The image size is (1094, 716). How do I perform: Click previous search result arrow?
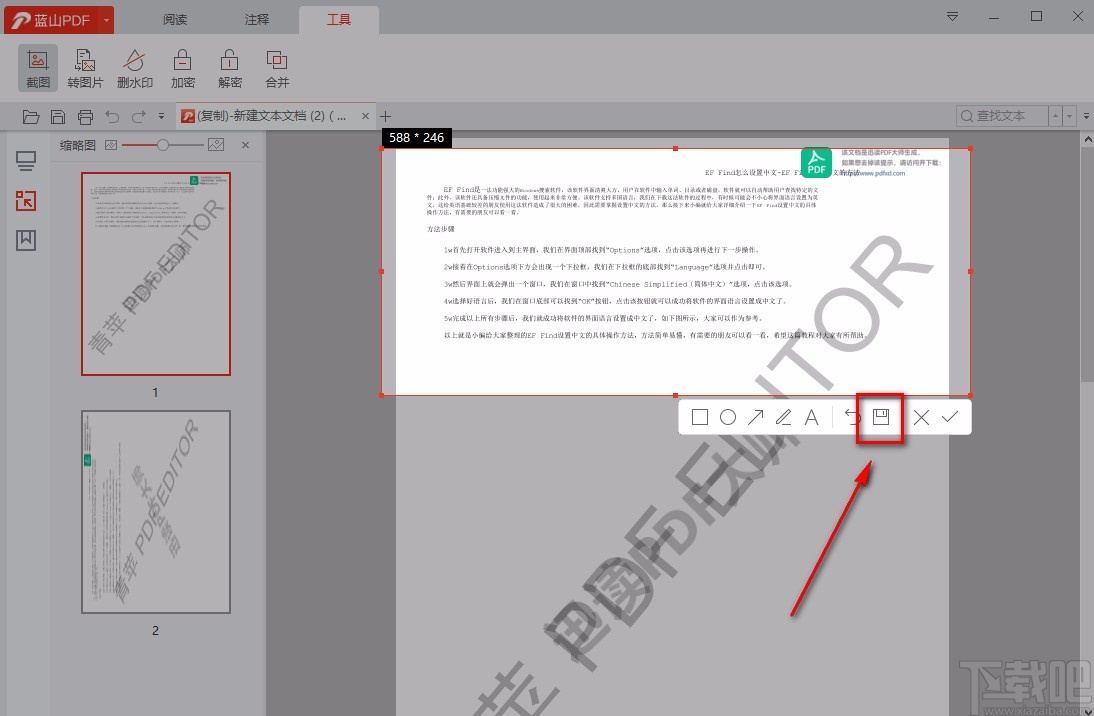1055,116
